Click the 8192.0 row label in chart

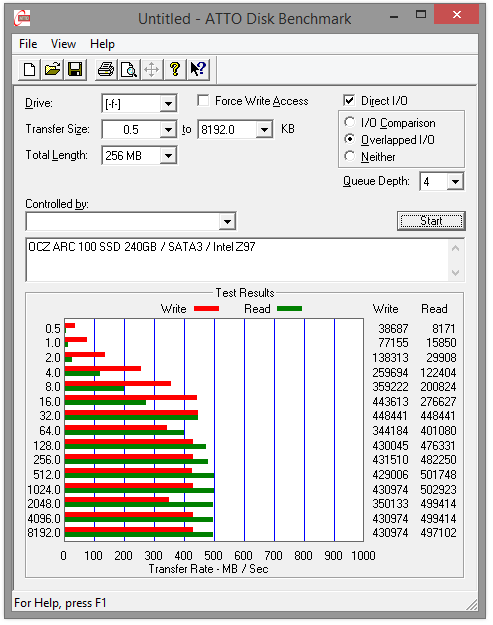point(44,533)
